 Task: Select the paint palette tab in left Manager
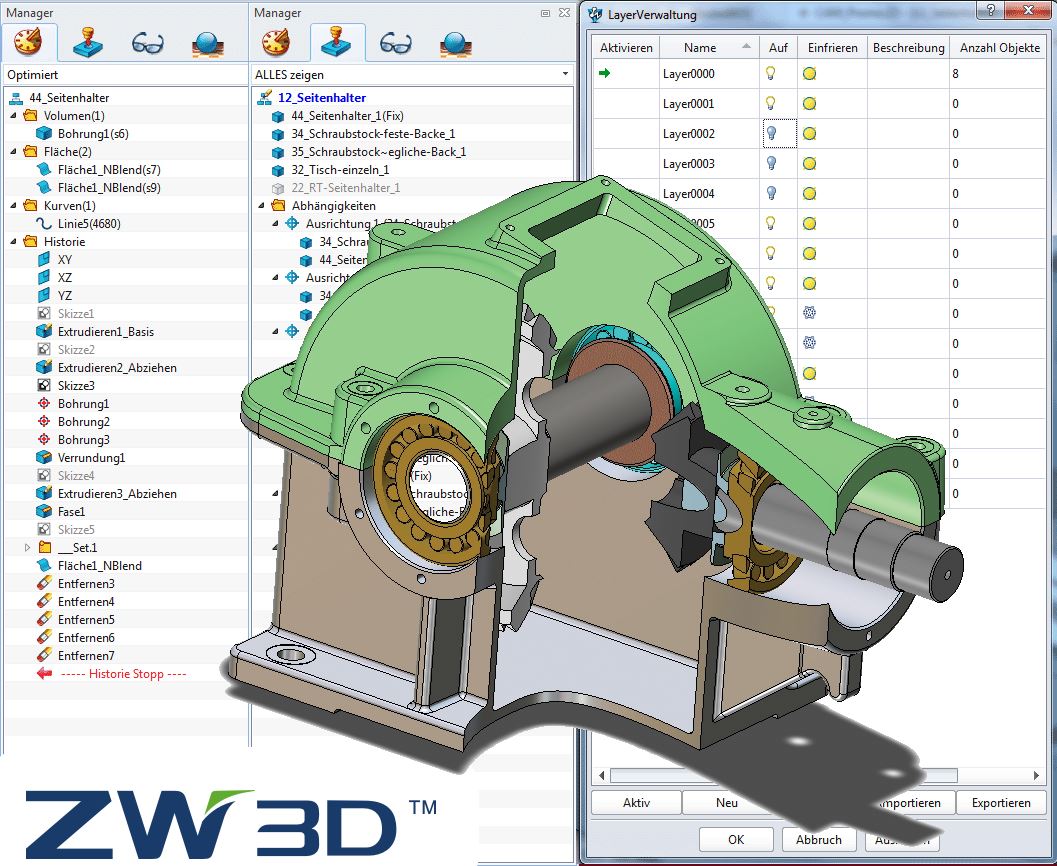(30, 43)
